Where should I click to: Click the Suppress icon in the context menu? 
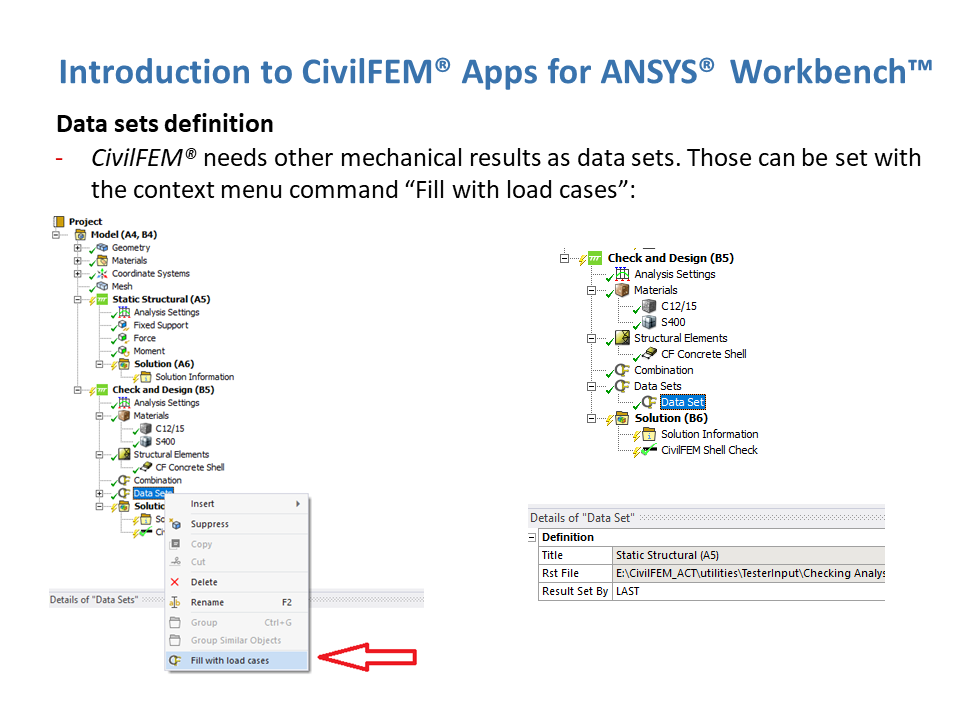coord(175,524)
